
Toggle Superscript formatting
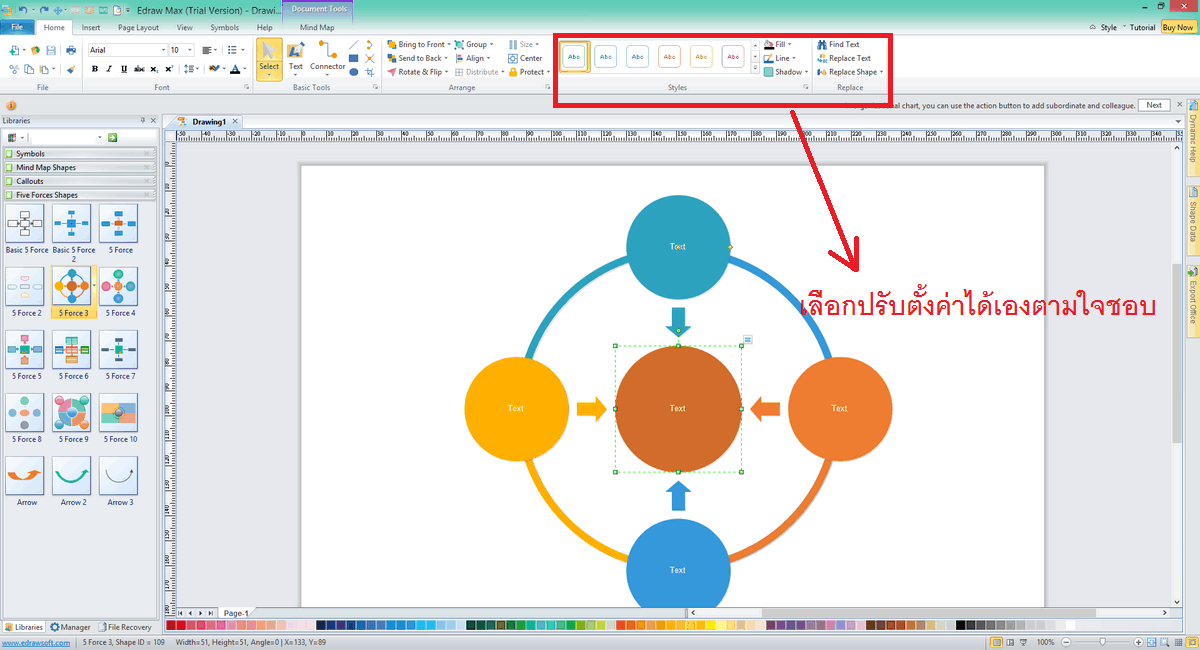pos(169,69)
